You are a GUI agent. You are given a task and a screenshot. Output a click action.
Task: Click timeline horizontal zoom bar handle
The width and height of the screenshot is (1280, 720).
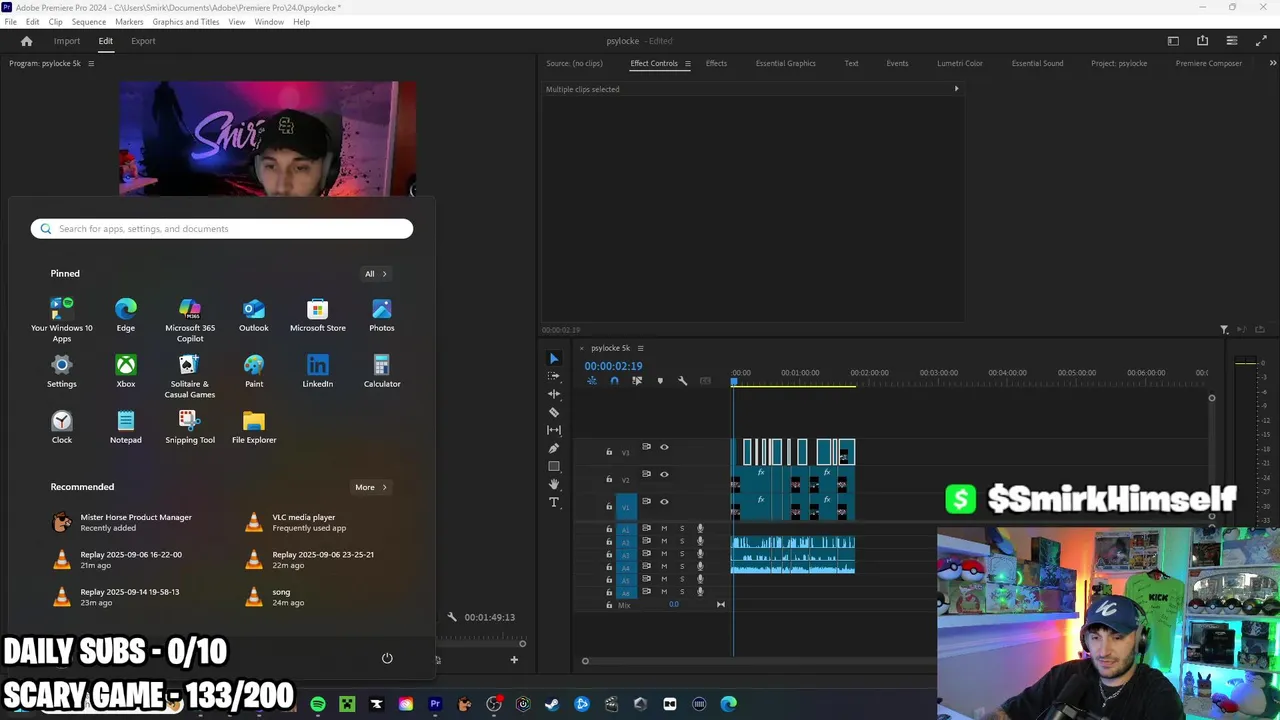pyautogui.click(x=585, y=661)
